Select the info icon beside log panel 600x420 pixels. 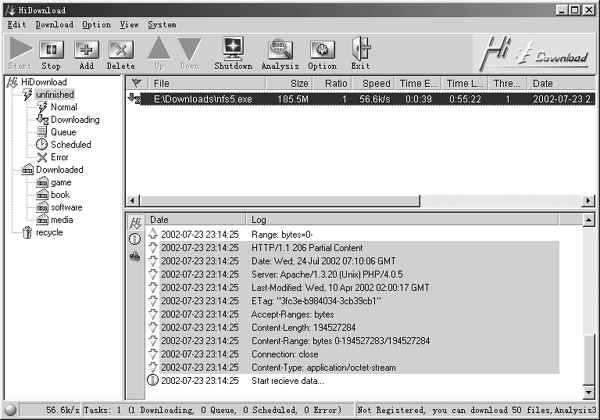point(135,239)
